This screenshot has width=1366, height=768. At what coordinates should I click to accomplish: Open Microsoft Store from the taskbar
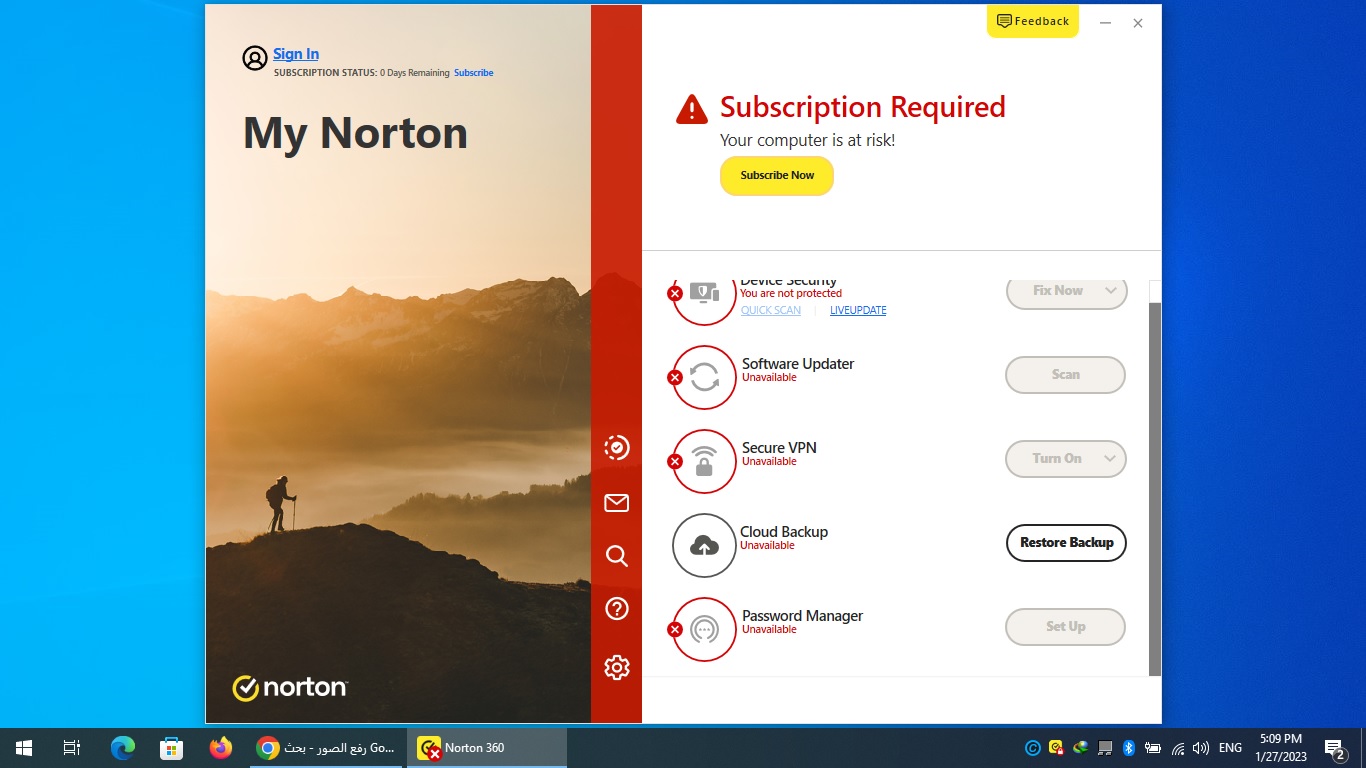(171, 748)
